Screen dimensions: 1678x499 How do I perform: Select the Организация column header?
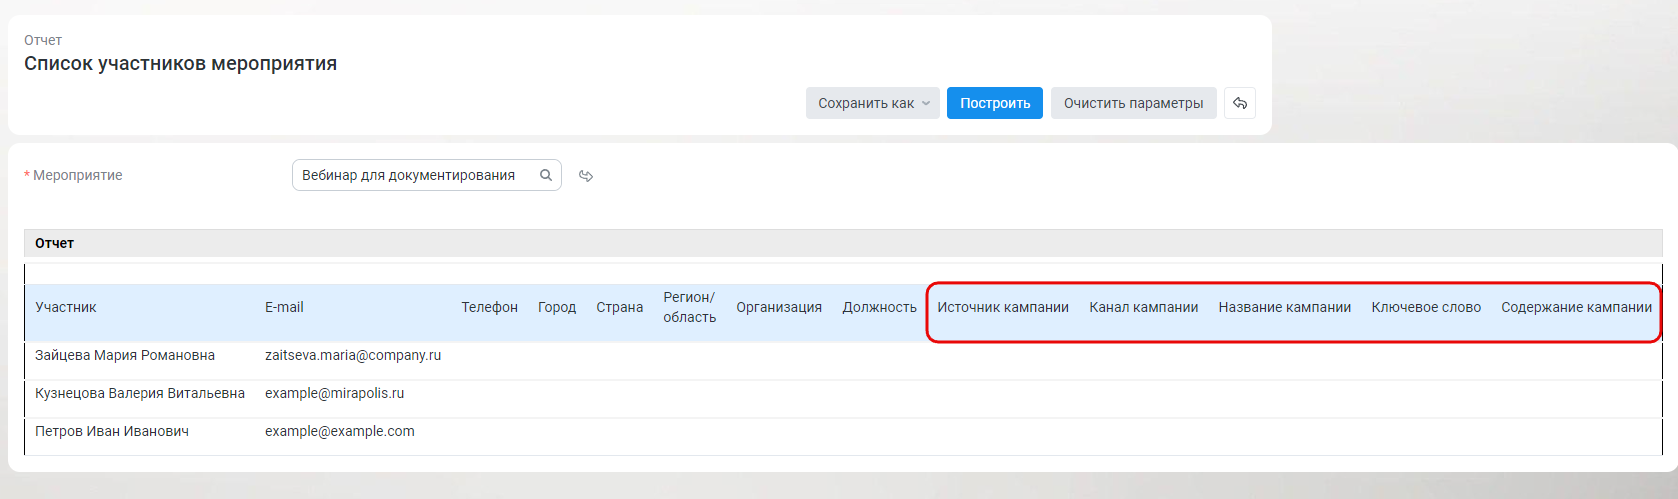pos(779,307)
